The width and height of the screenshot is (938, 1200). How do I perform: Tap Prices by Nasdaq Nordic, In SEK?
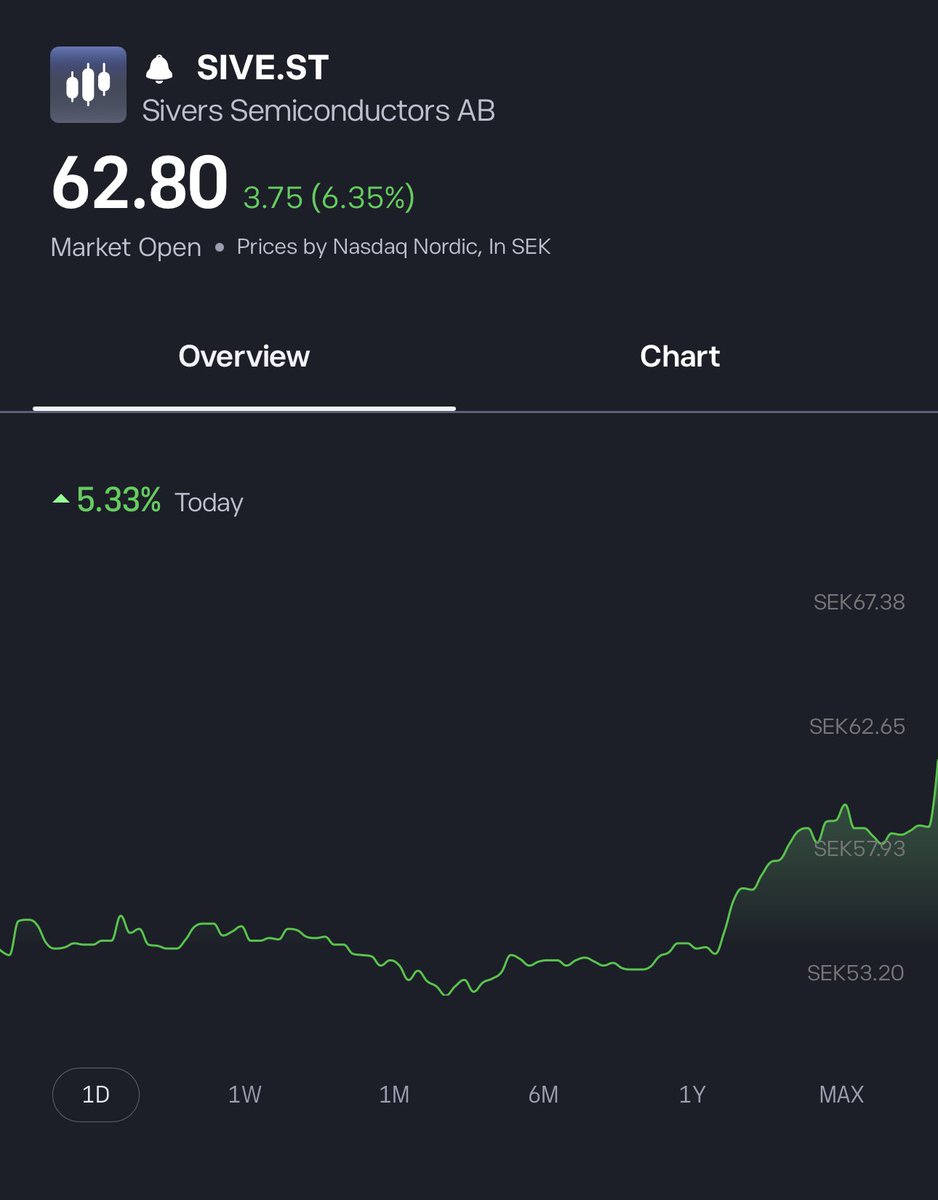coord(394,246)
